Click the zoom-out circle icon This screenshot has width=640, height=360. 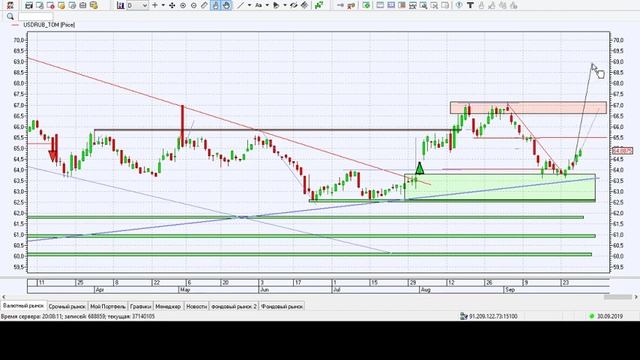(x=193, y=5)
